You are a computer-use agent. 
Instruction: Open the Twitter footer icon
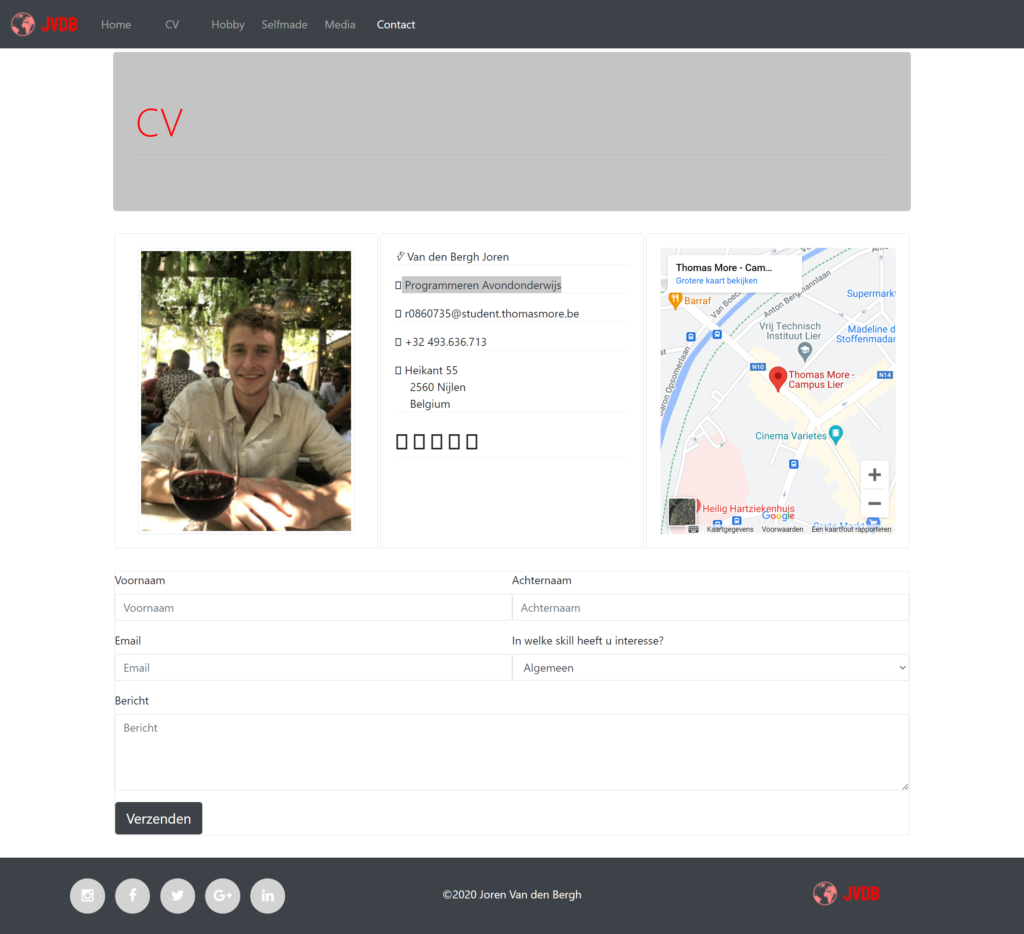click(x=178, y=895)
